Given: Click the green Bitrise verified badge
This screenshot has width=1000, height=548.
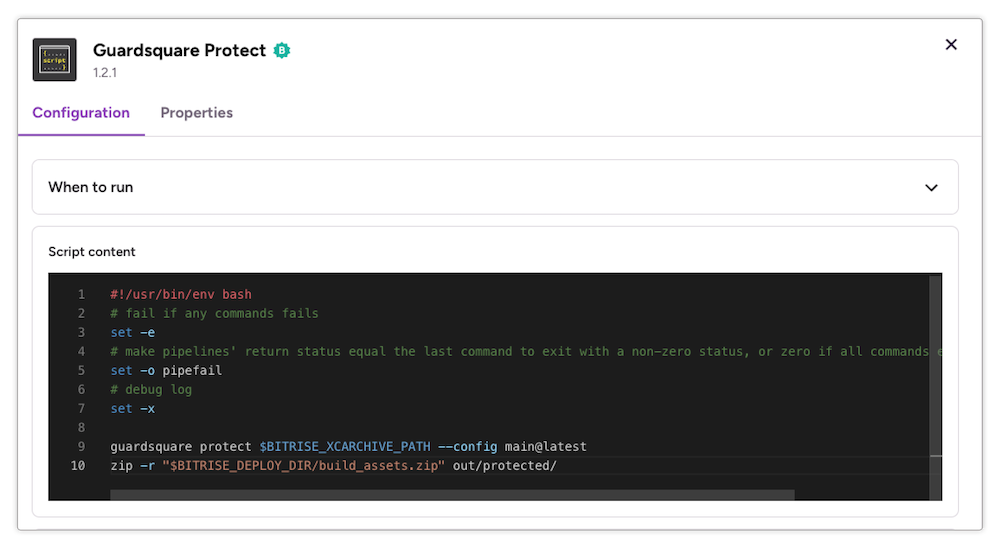Looking at the screenshot, I should [x=282, y=50].
